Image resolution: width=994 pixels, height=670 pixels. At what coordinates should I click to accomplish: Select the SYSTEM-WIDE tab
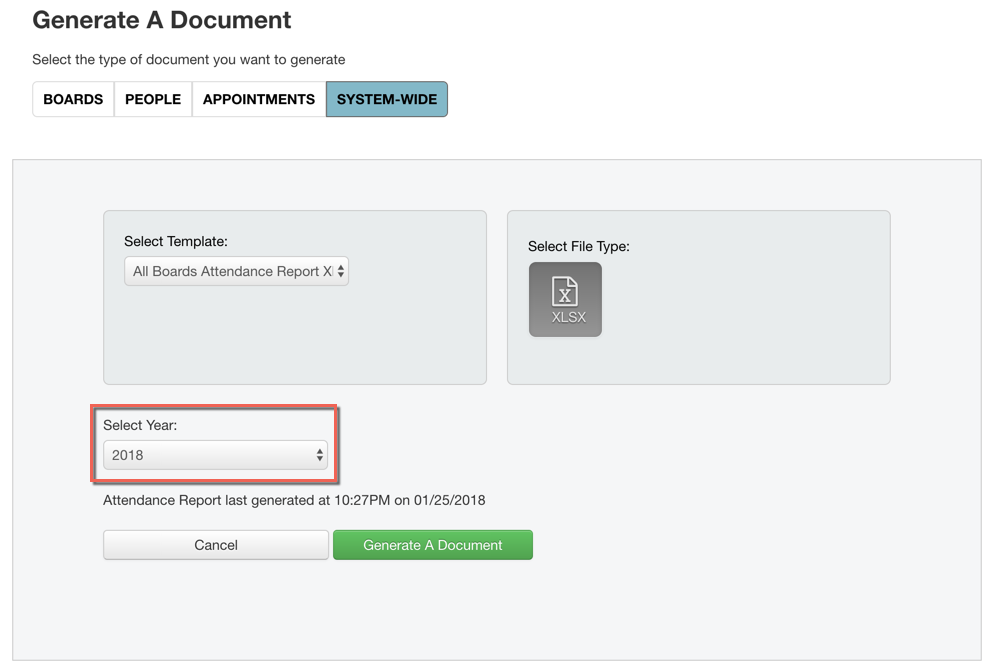tap(387, 99)
